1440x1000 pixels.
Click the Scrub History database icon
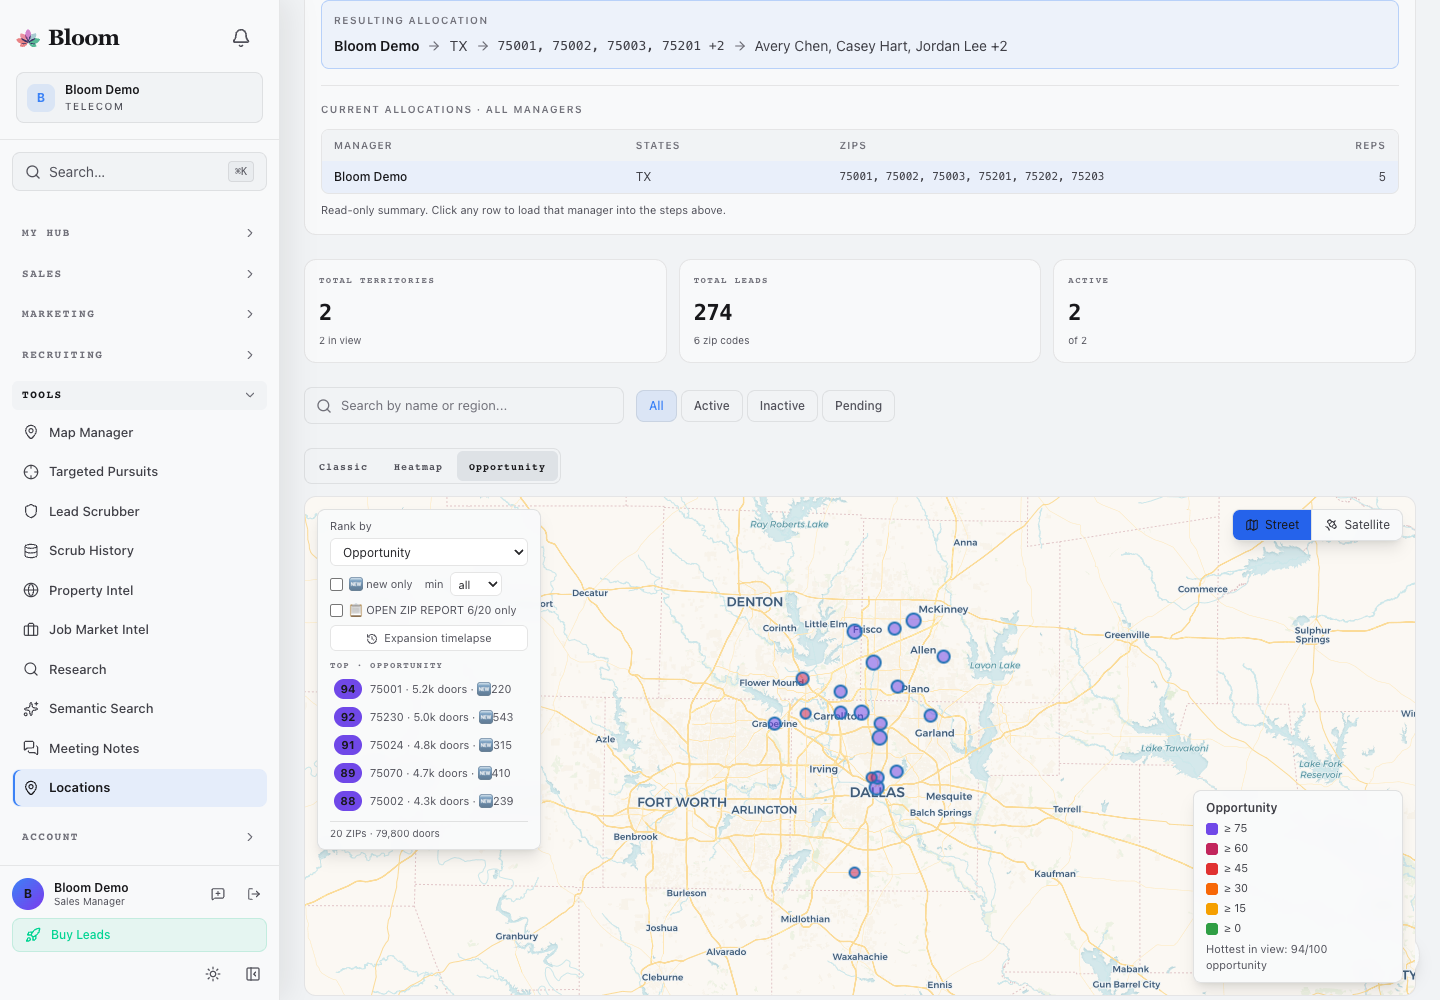31,551
